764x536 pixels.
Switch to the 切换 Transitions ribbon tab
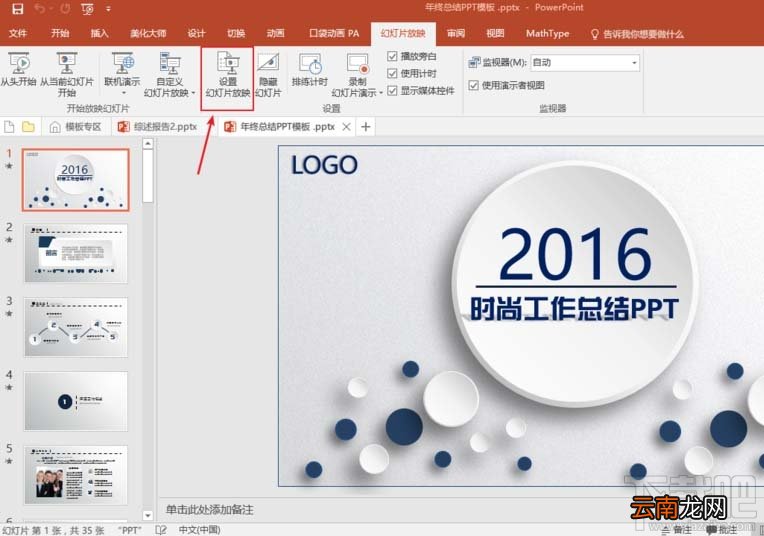pos(236,33)
